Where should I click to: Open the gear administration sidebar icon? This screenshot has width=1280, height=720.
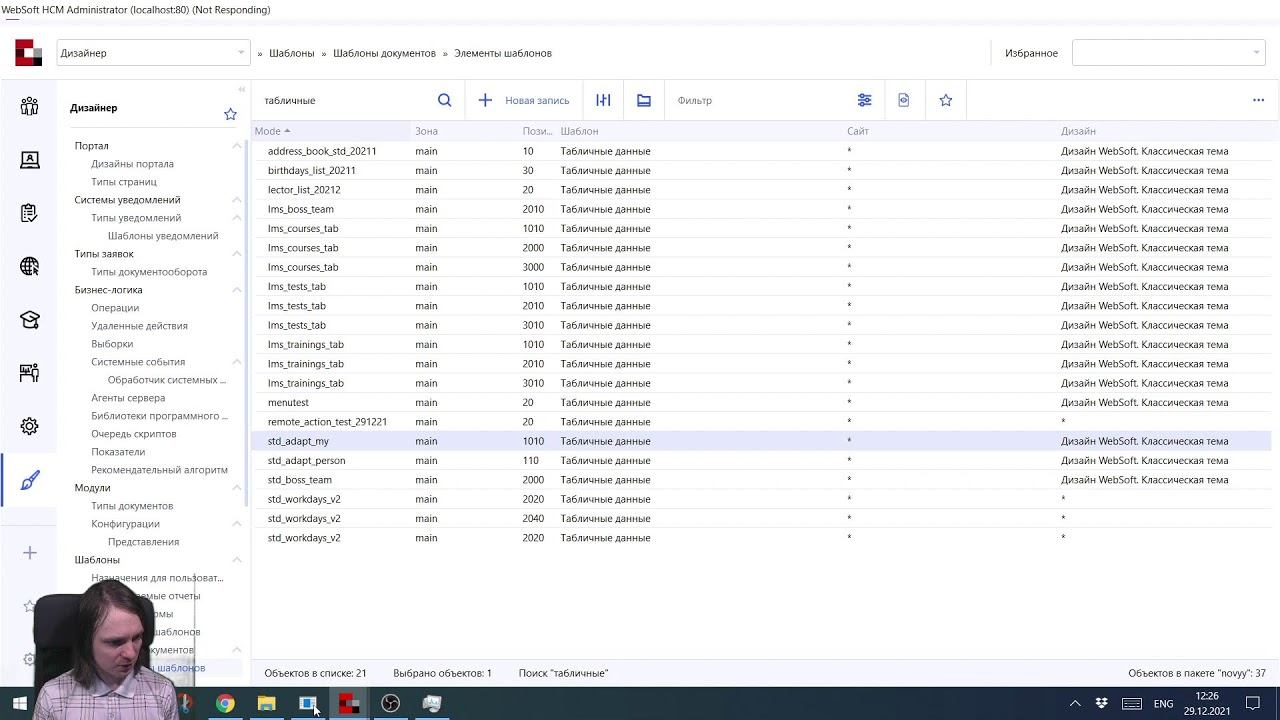[x=29, y=426]
